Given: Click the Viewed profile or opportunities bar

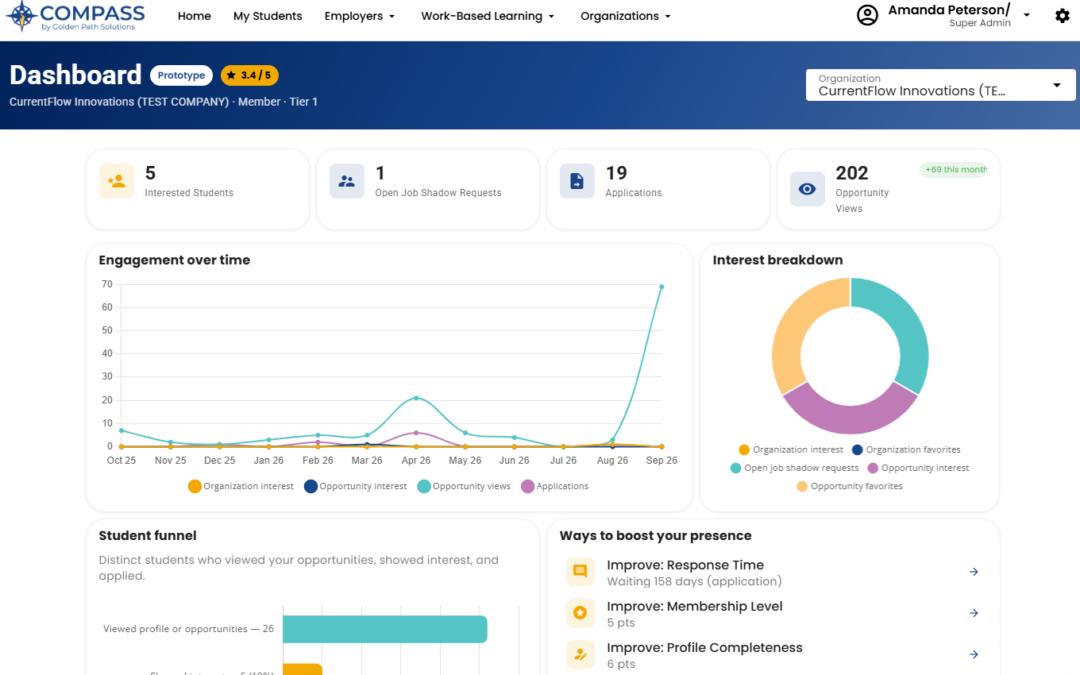Looking at the screenshot, I should click(x=385, y=629).
